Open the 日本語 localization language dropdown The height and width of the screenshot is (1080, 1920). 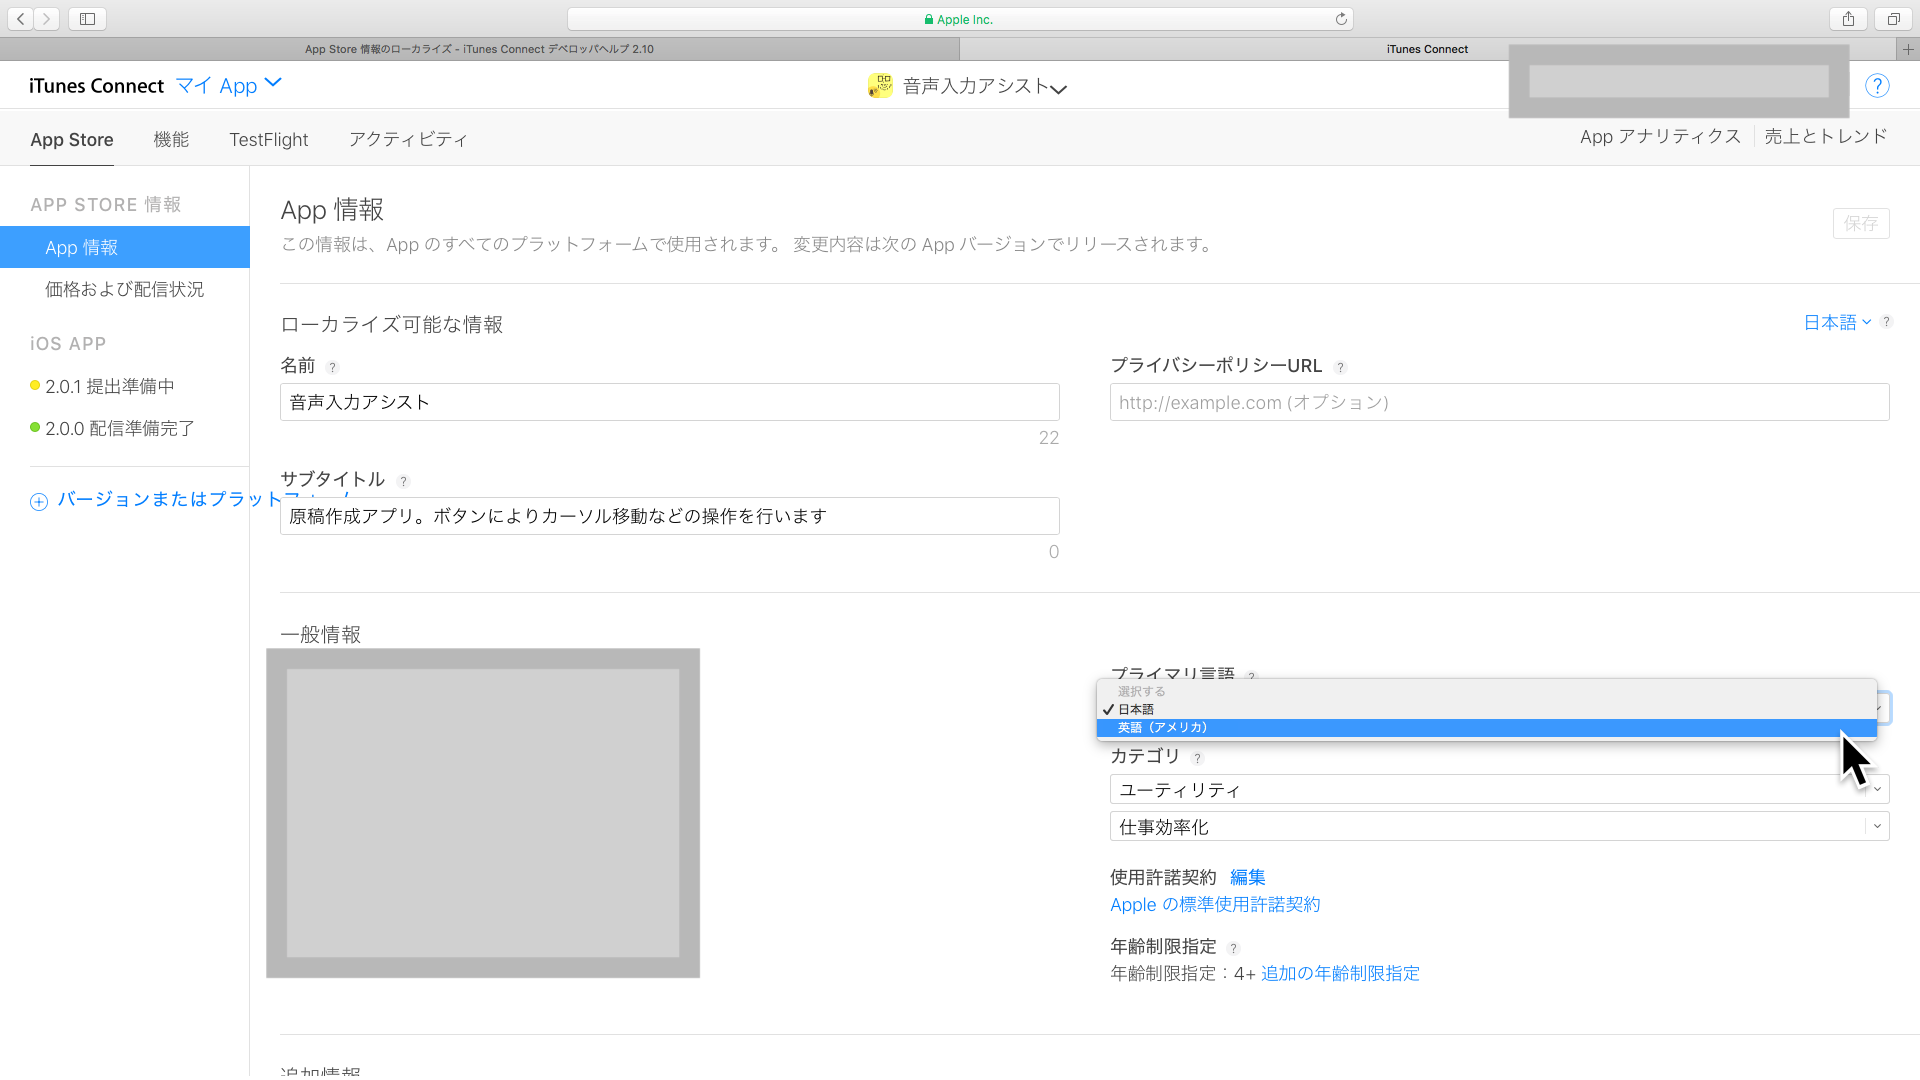1837,322
